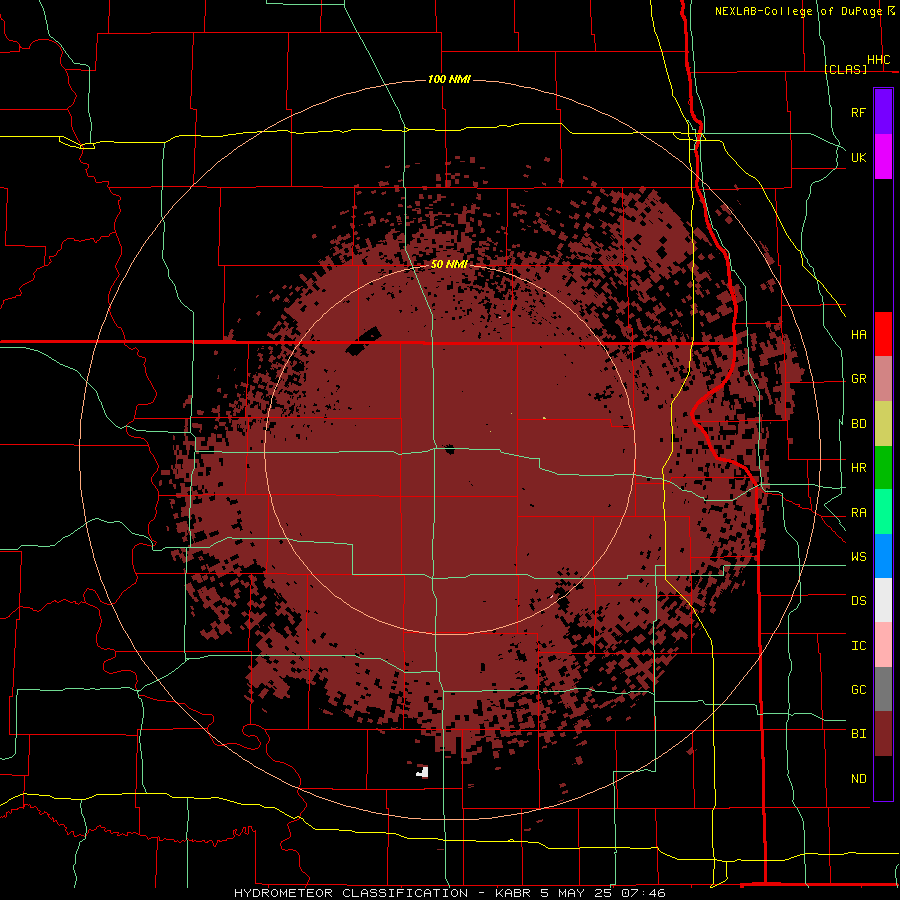Select the HR legend label

pyautogui.click(x=858, y=468)
